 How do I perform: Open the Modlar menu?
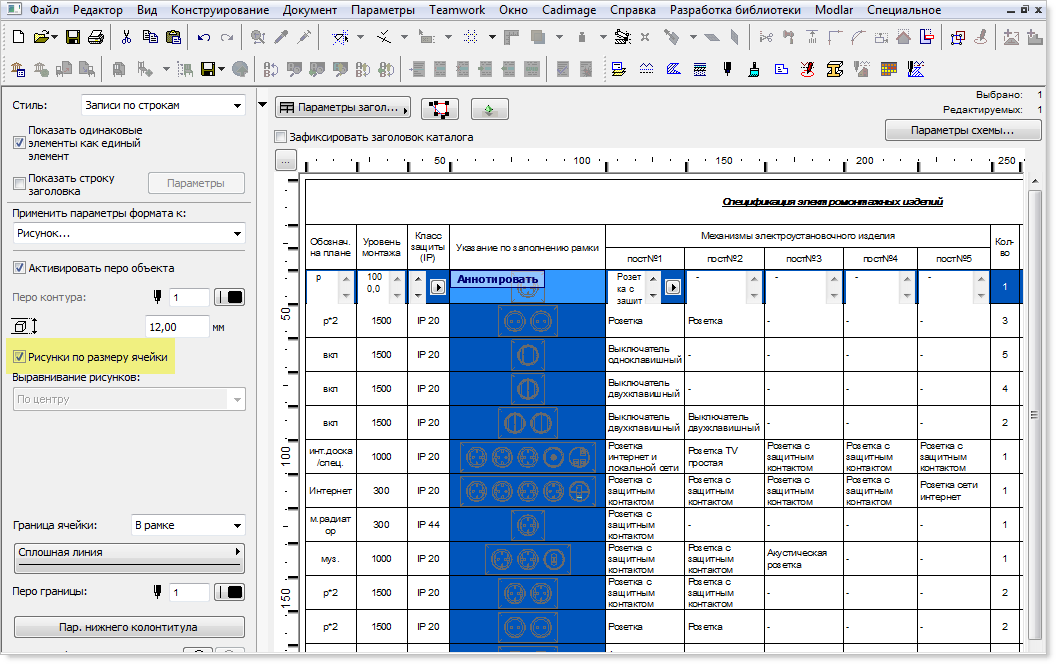834,10
